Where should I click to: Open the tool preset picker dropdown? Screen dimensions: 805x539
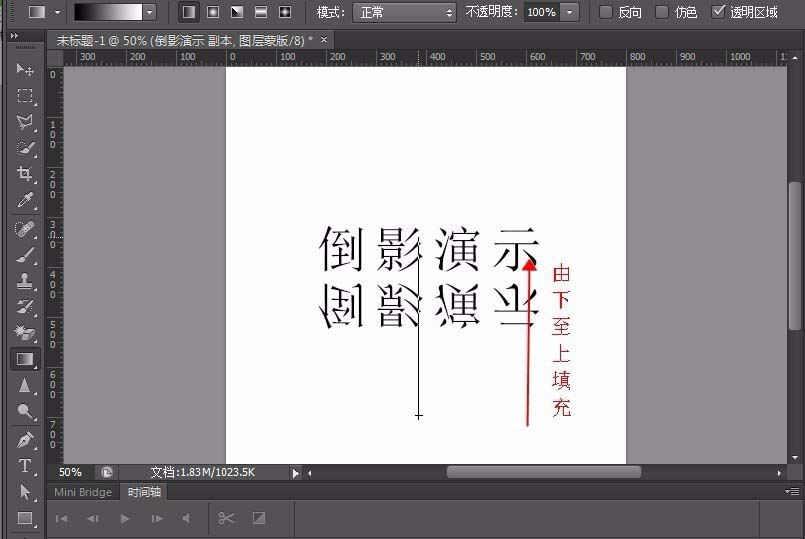pyautogui.click(x=58, y=12)
